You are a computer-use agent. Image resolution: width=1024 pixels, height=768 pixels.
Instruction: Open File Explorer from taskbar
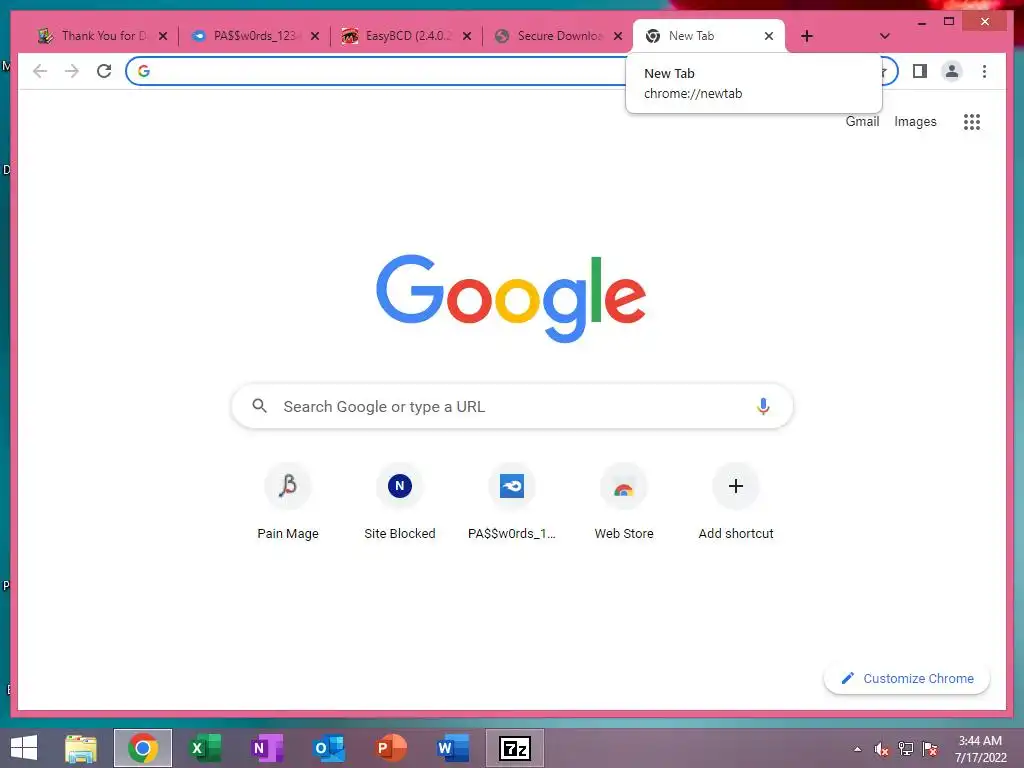tap(81, 748)
